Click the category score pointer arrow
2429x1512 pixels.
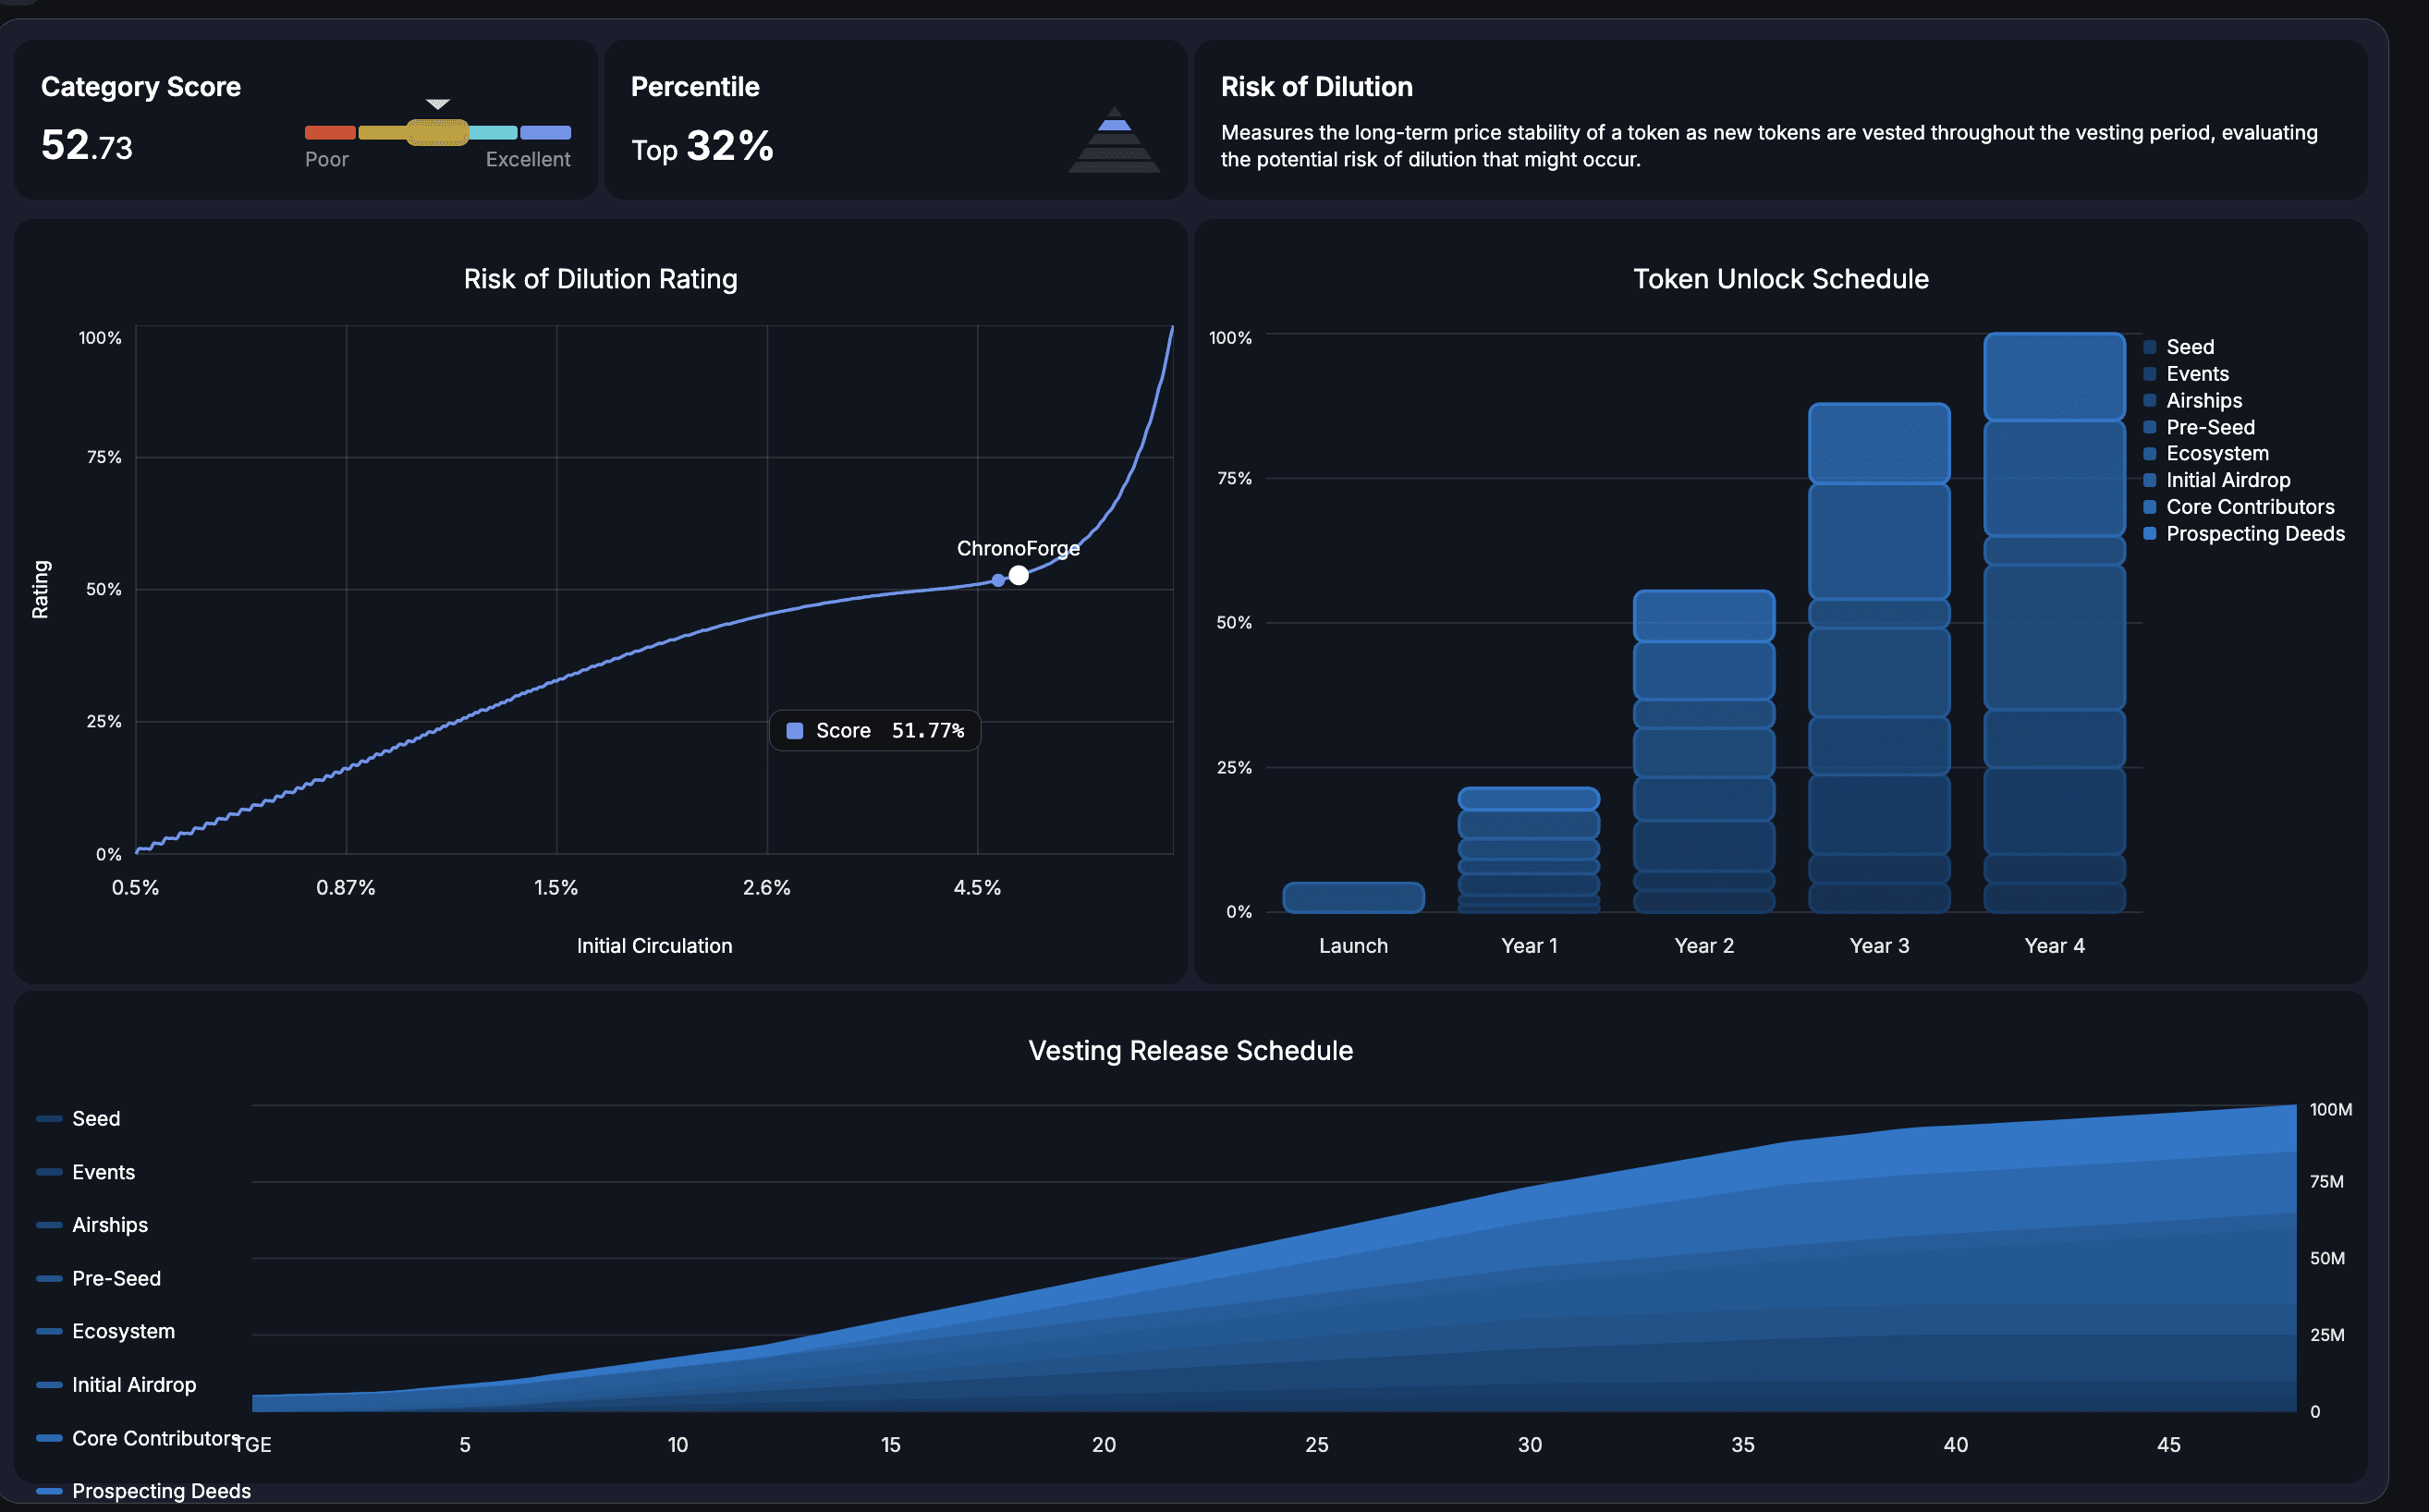tap(438, 104)
